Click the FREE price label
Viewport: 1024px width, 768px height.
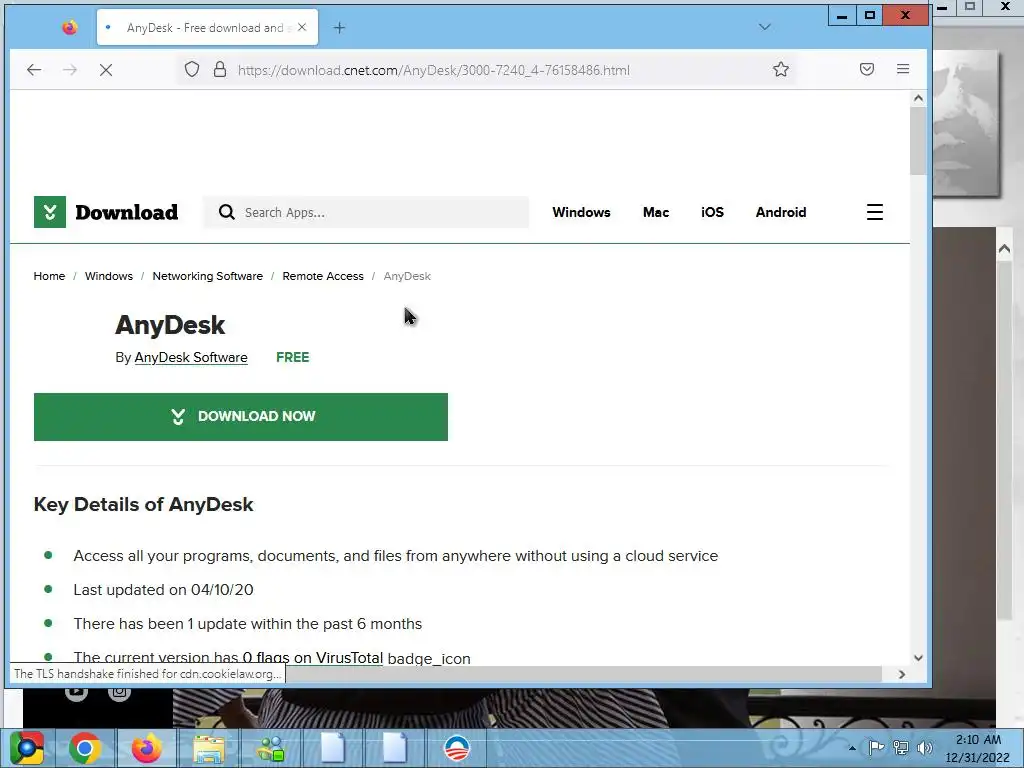coord(293,357)
